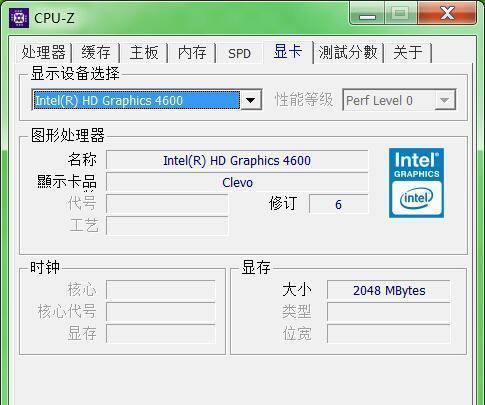Click the 2048 MBytes memory size field
The height and width of the screenshot is (405, 485).
[x=389, y=290]
